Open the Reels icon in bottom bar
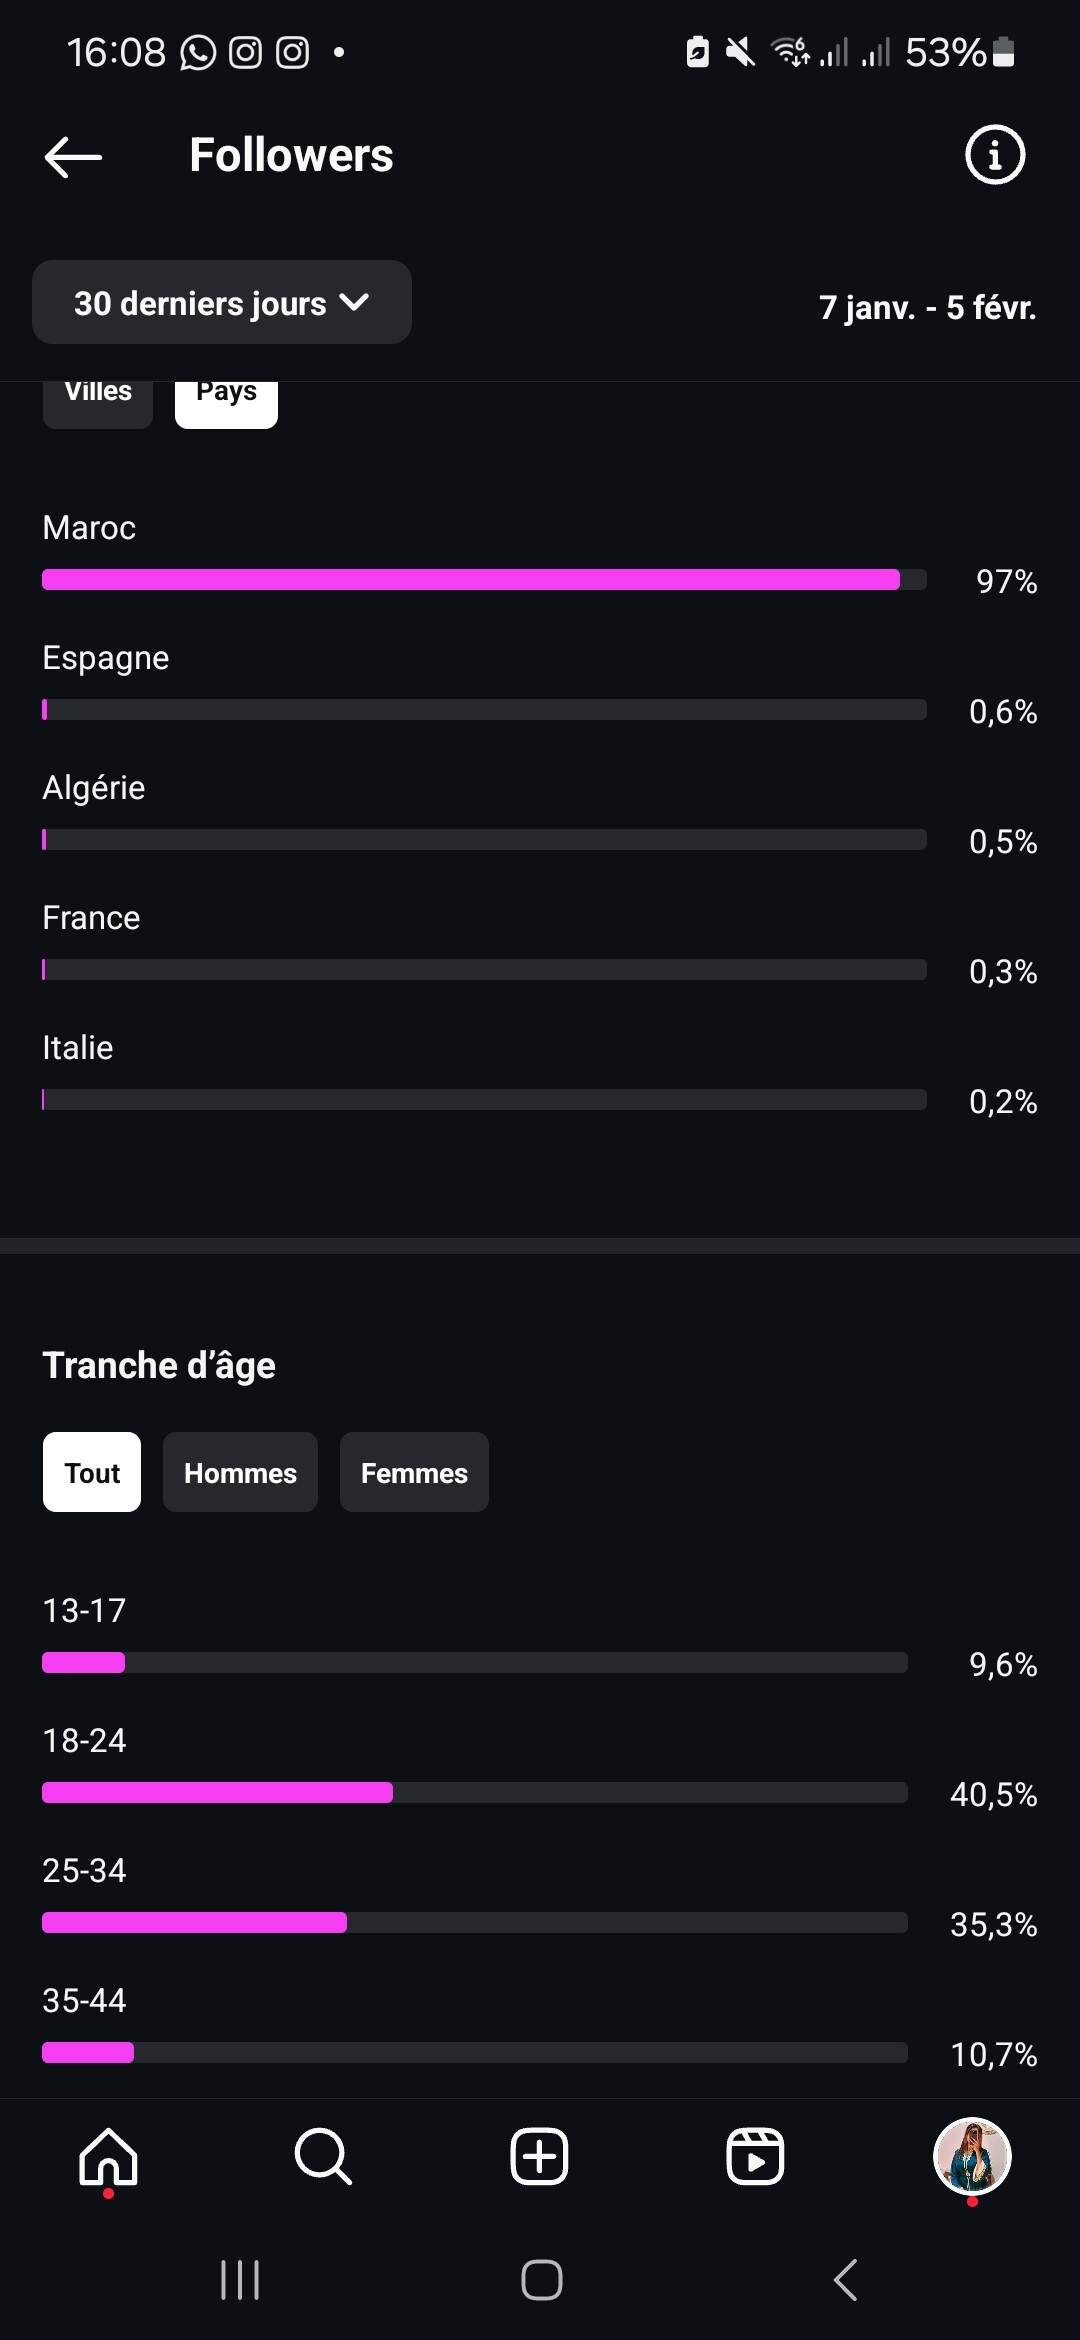This screenshot has width=1080, height=2340. (x=755, y=2157)
